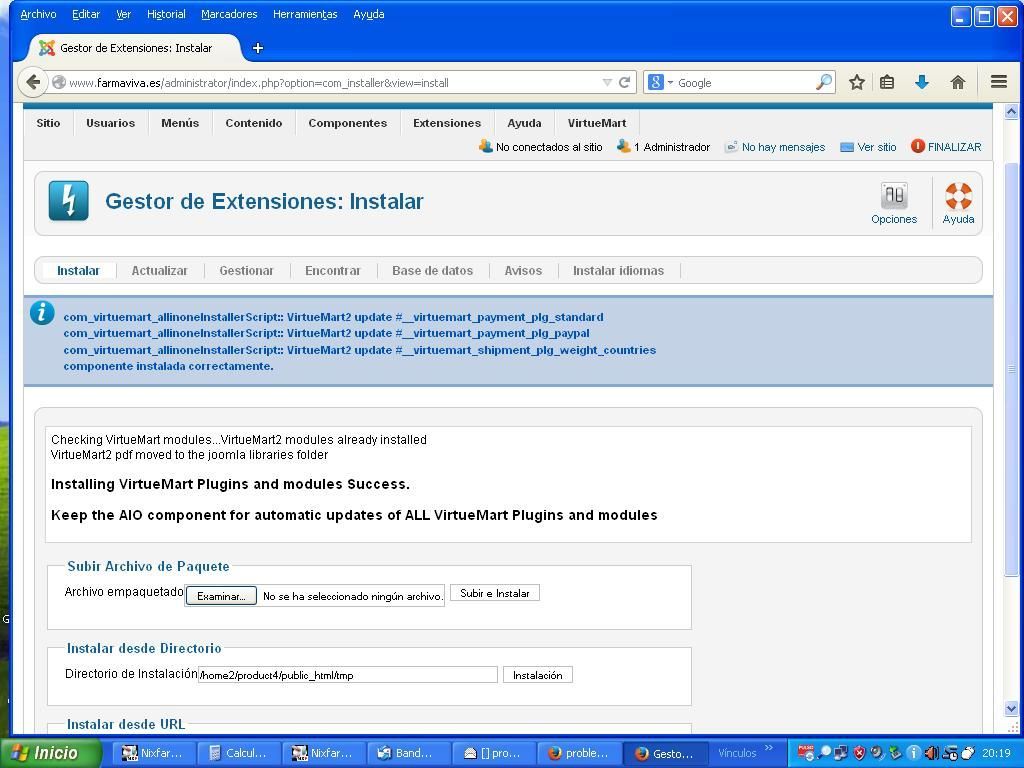The width and height of the screenshot is (1024, 768).
Task: Bookmark this page with the star icon
Action: coord(857,82)
